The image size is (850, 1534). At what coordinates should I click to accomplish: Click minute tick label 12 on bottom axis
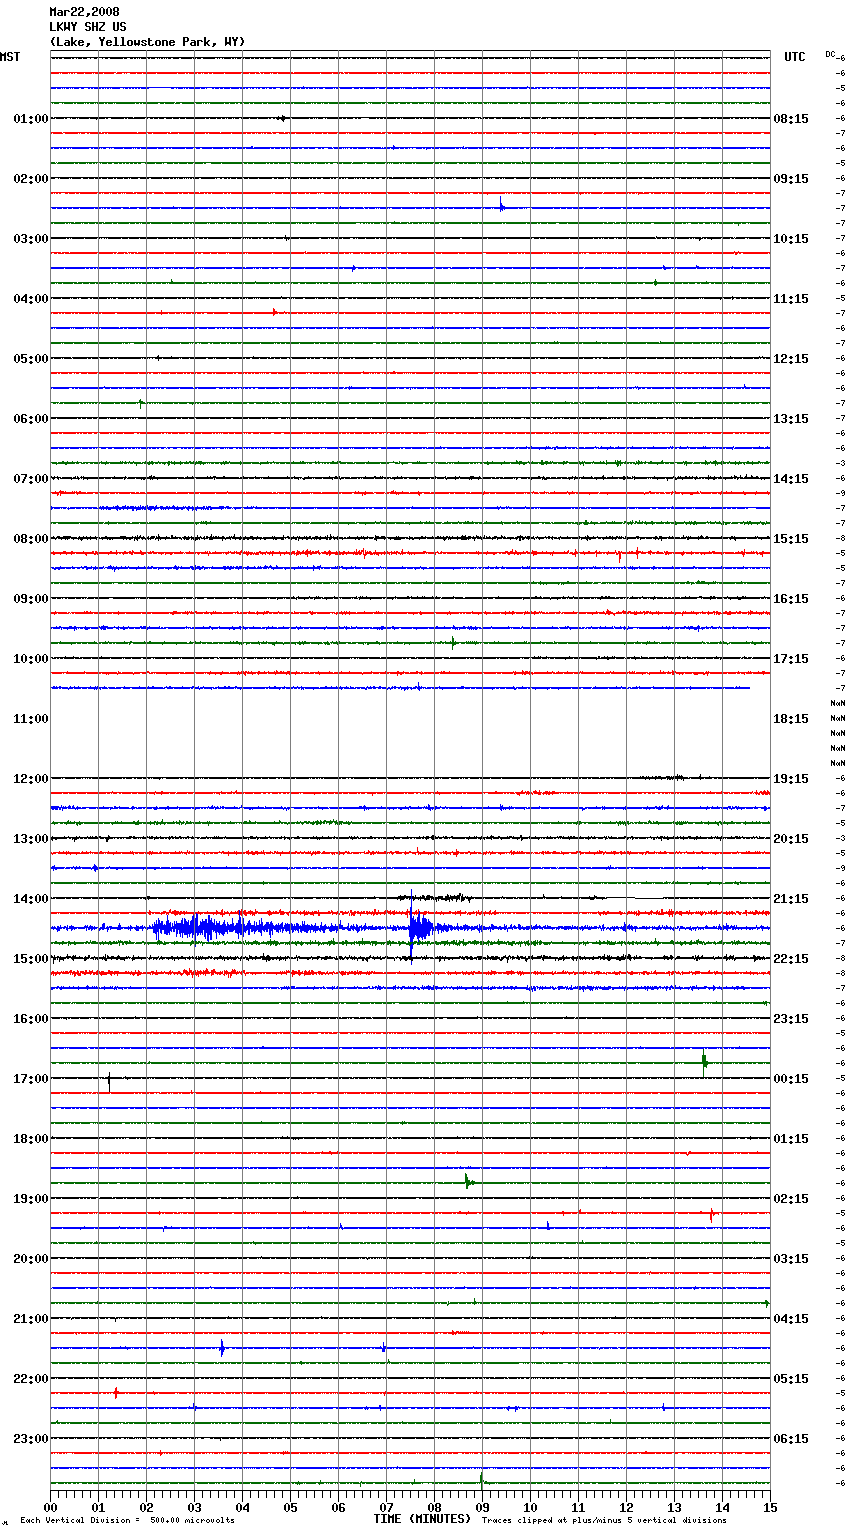(x=626, y=1507)
